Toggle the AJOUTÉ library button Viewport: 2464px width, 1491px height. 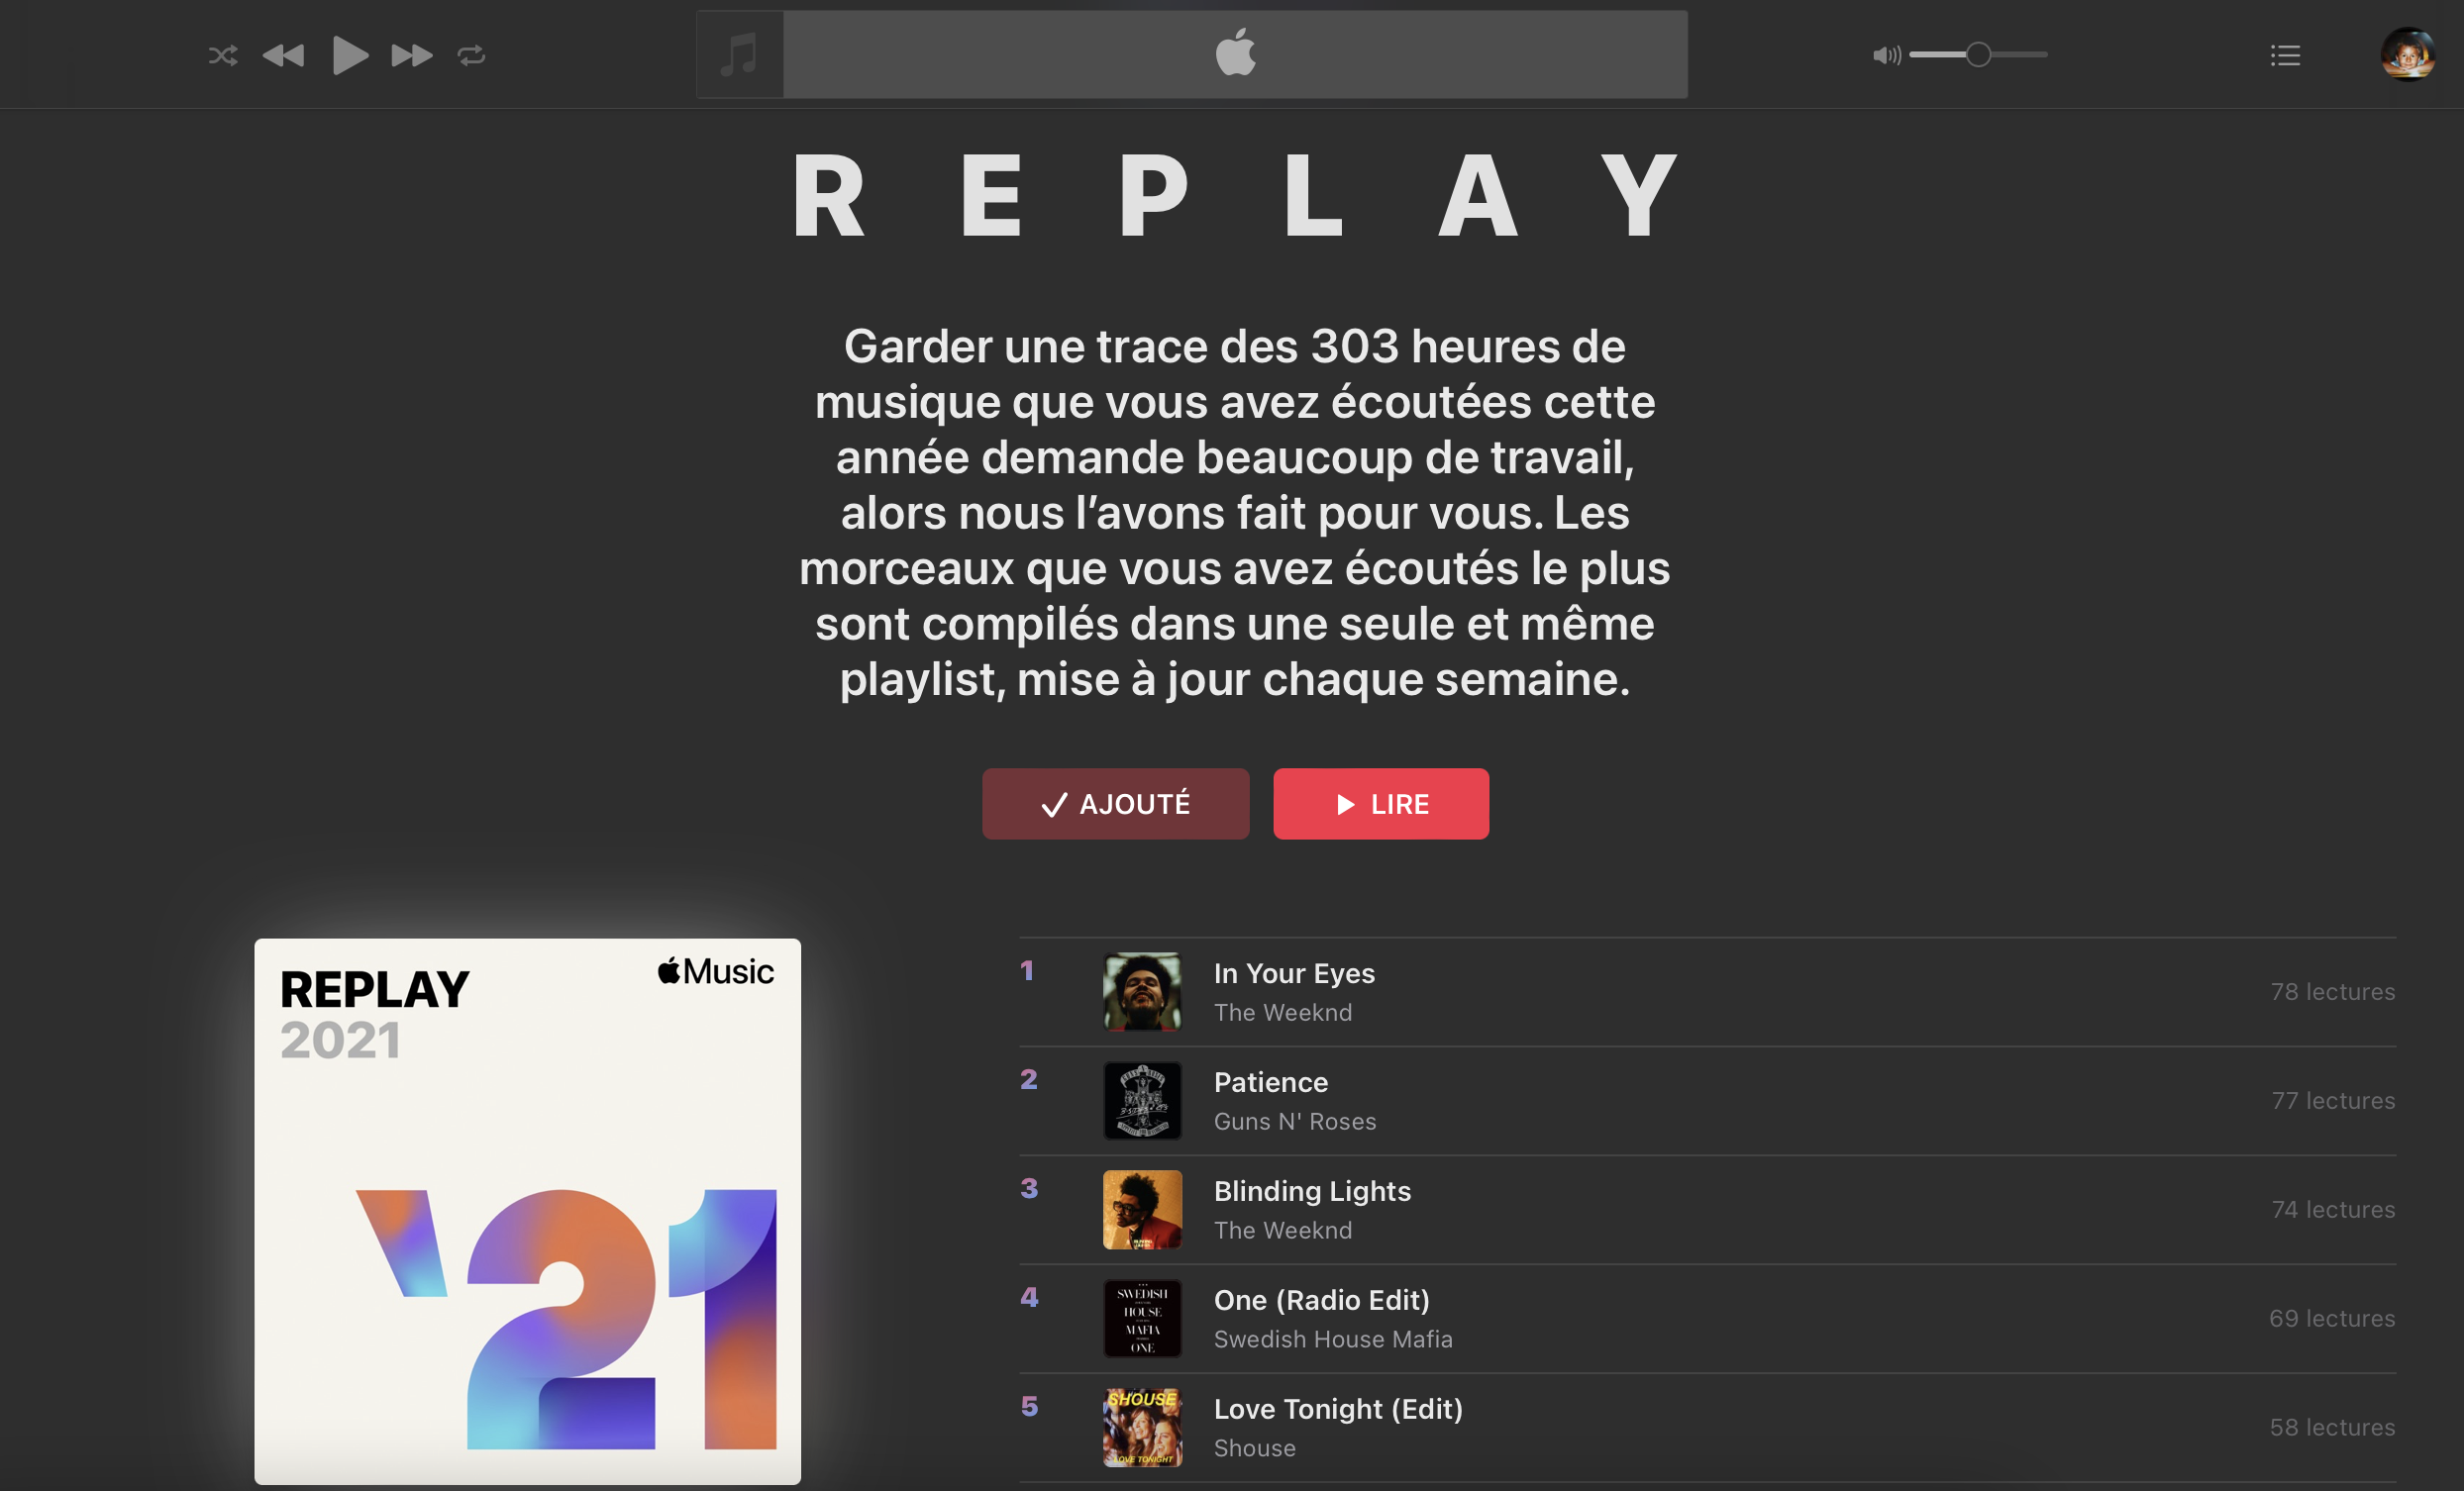click(x=1115, y=804)
